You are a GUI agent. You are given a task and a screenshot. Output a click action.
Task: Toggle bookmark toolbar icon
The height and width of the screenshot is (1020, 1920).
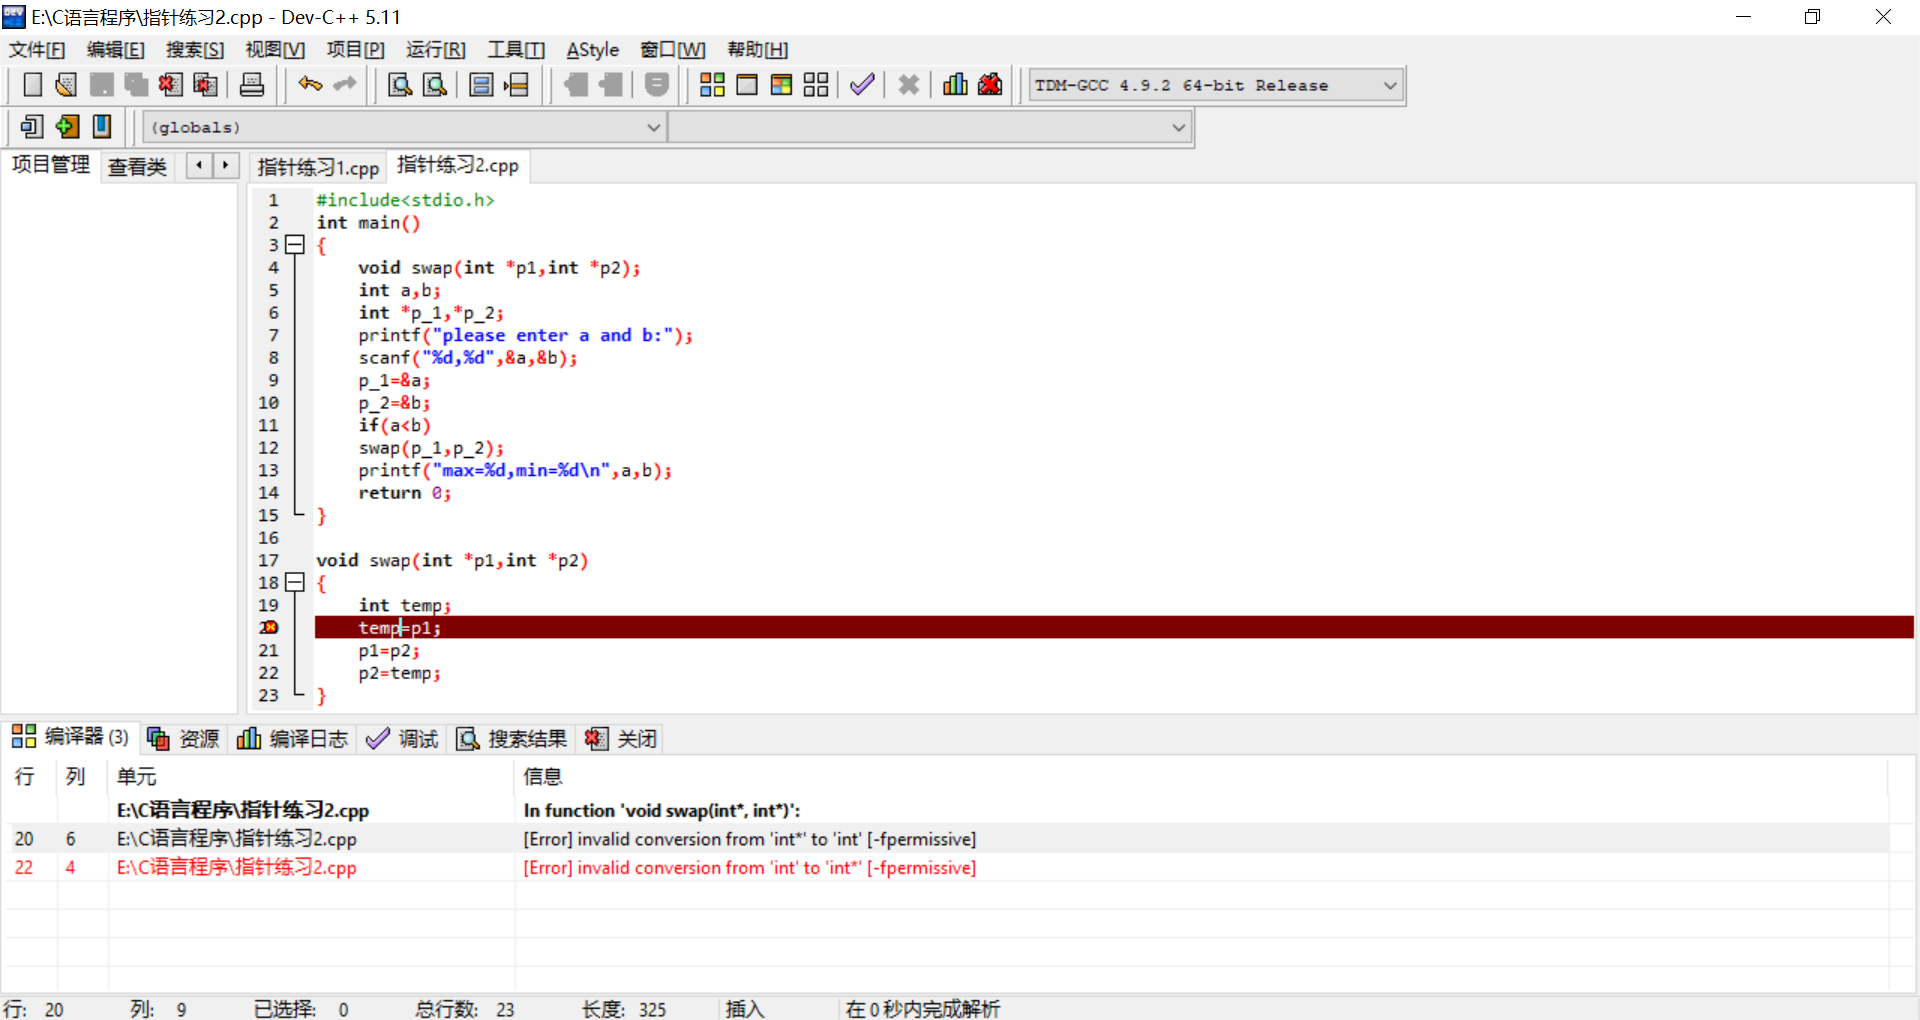(x=67, y=127)
